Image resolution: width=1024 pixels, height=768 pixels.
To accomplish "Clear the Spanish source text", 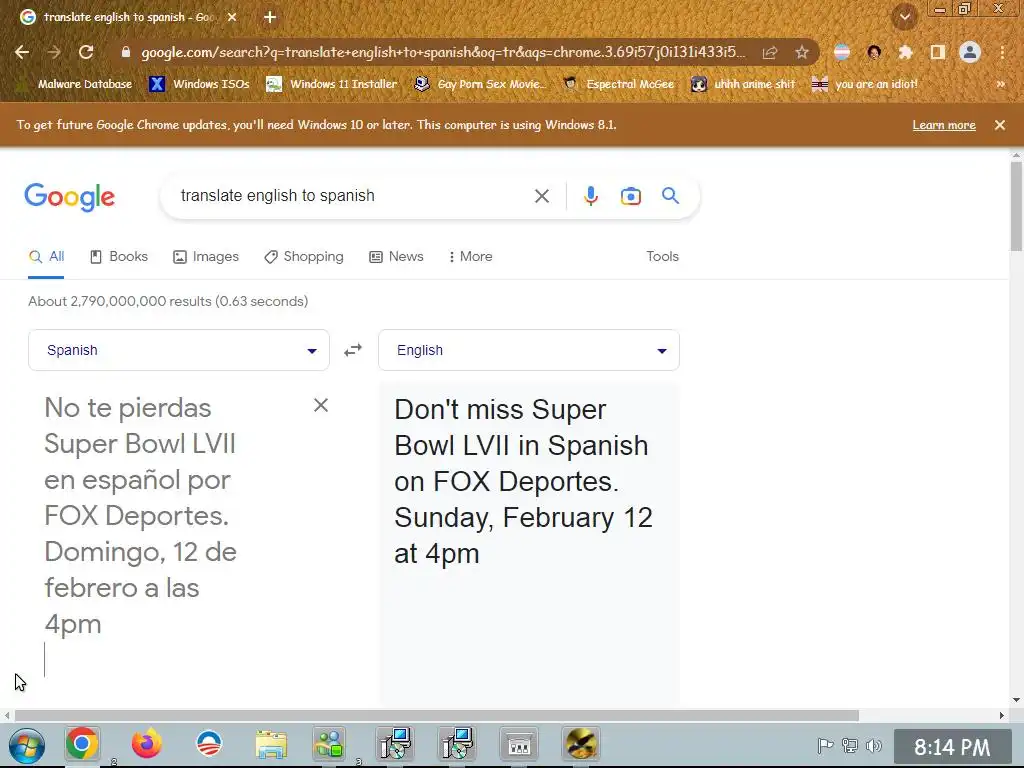I will point(321,406).
